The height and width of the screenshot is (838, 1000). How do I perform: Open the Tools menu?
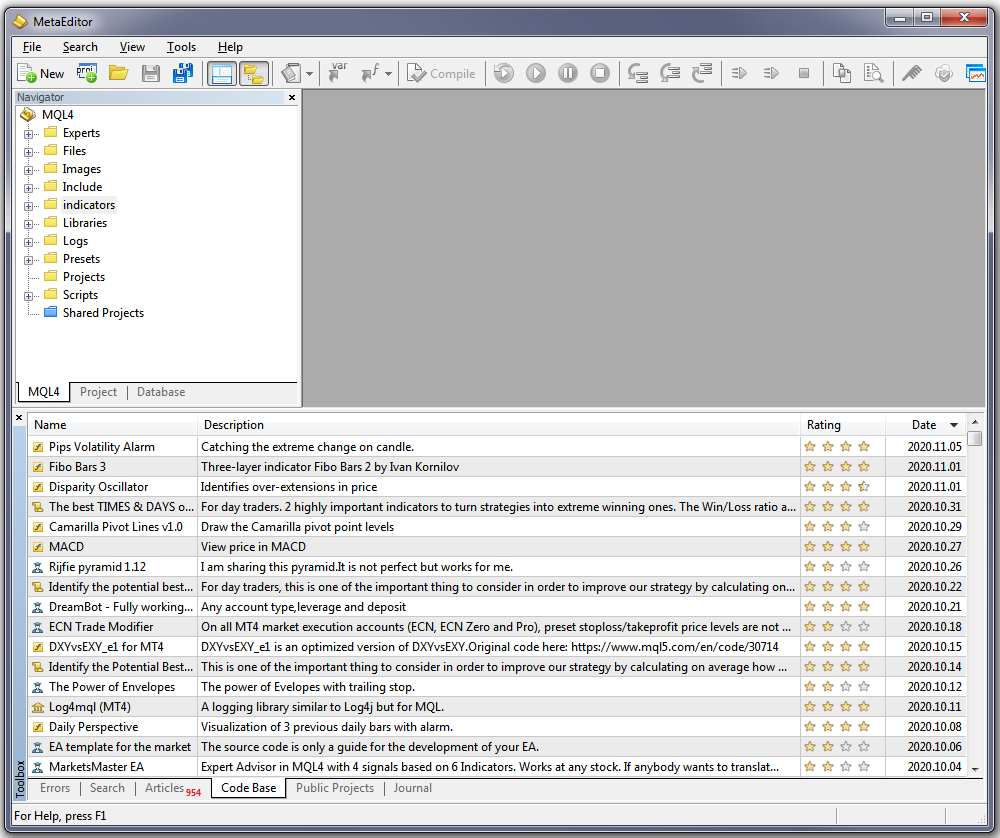[x=181, y=47]
